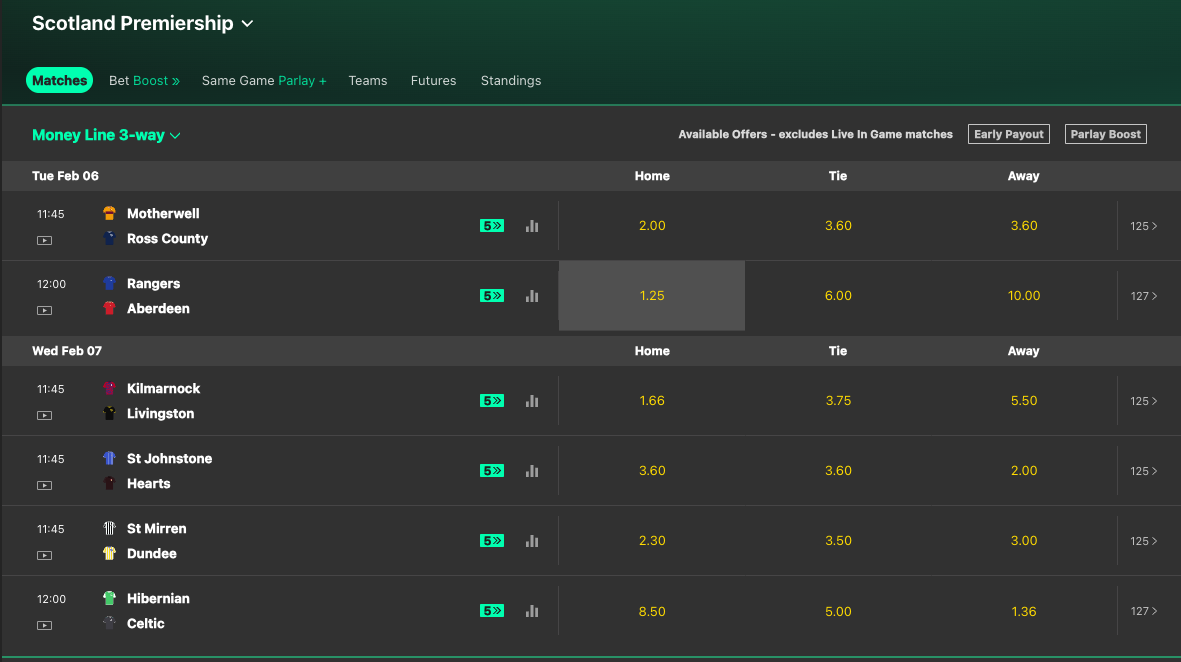
Task: Select the Matches tab
Action: (60, 81)
